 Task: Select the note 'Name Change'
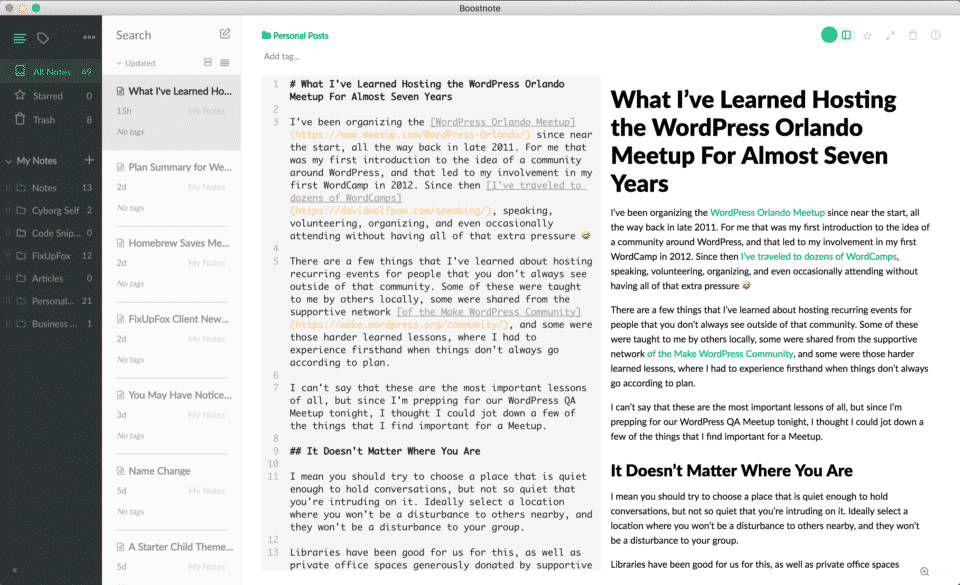coord(171,492)
